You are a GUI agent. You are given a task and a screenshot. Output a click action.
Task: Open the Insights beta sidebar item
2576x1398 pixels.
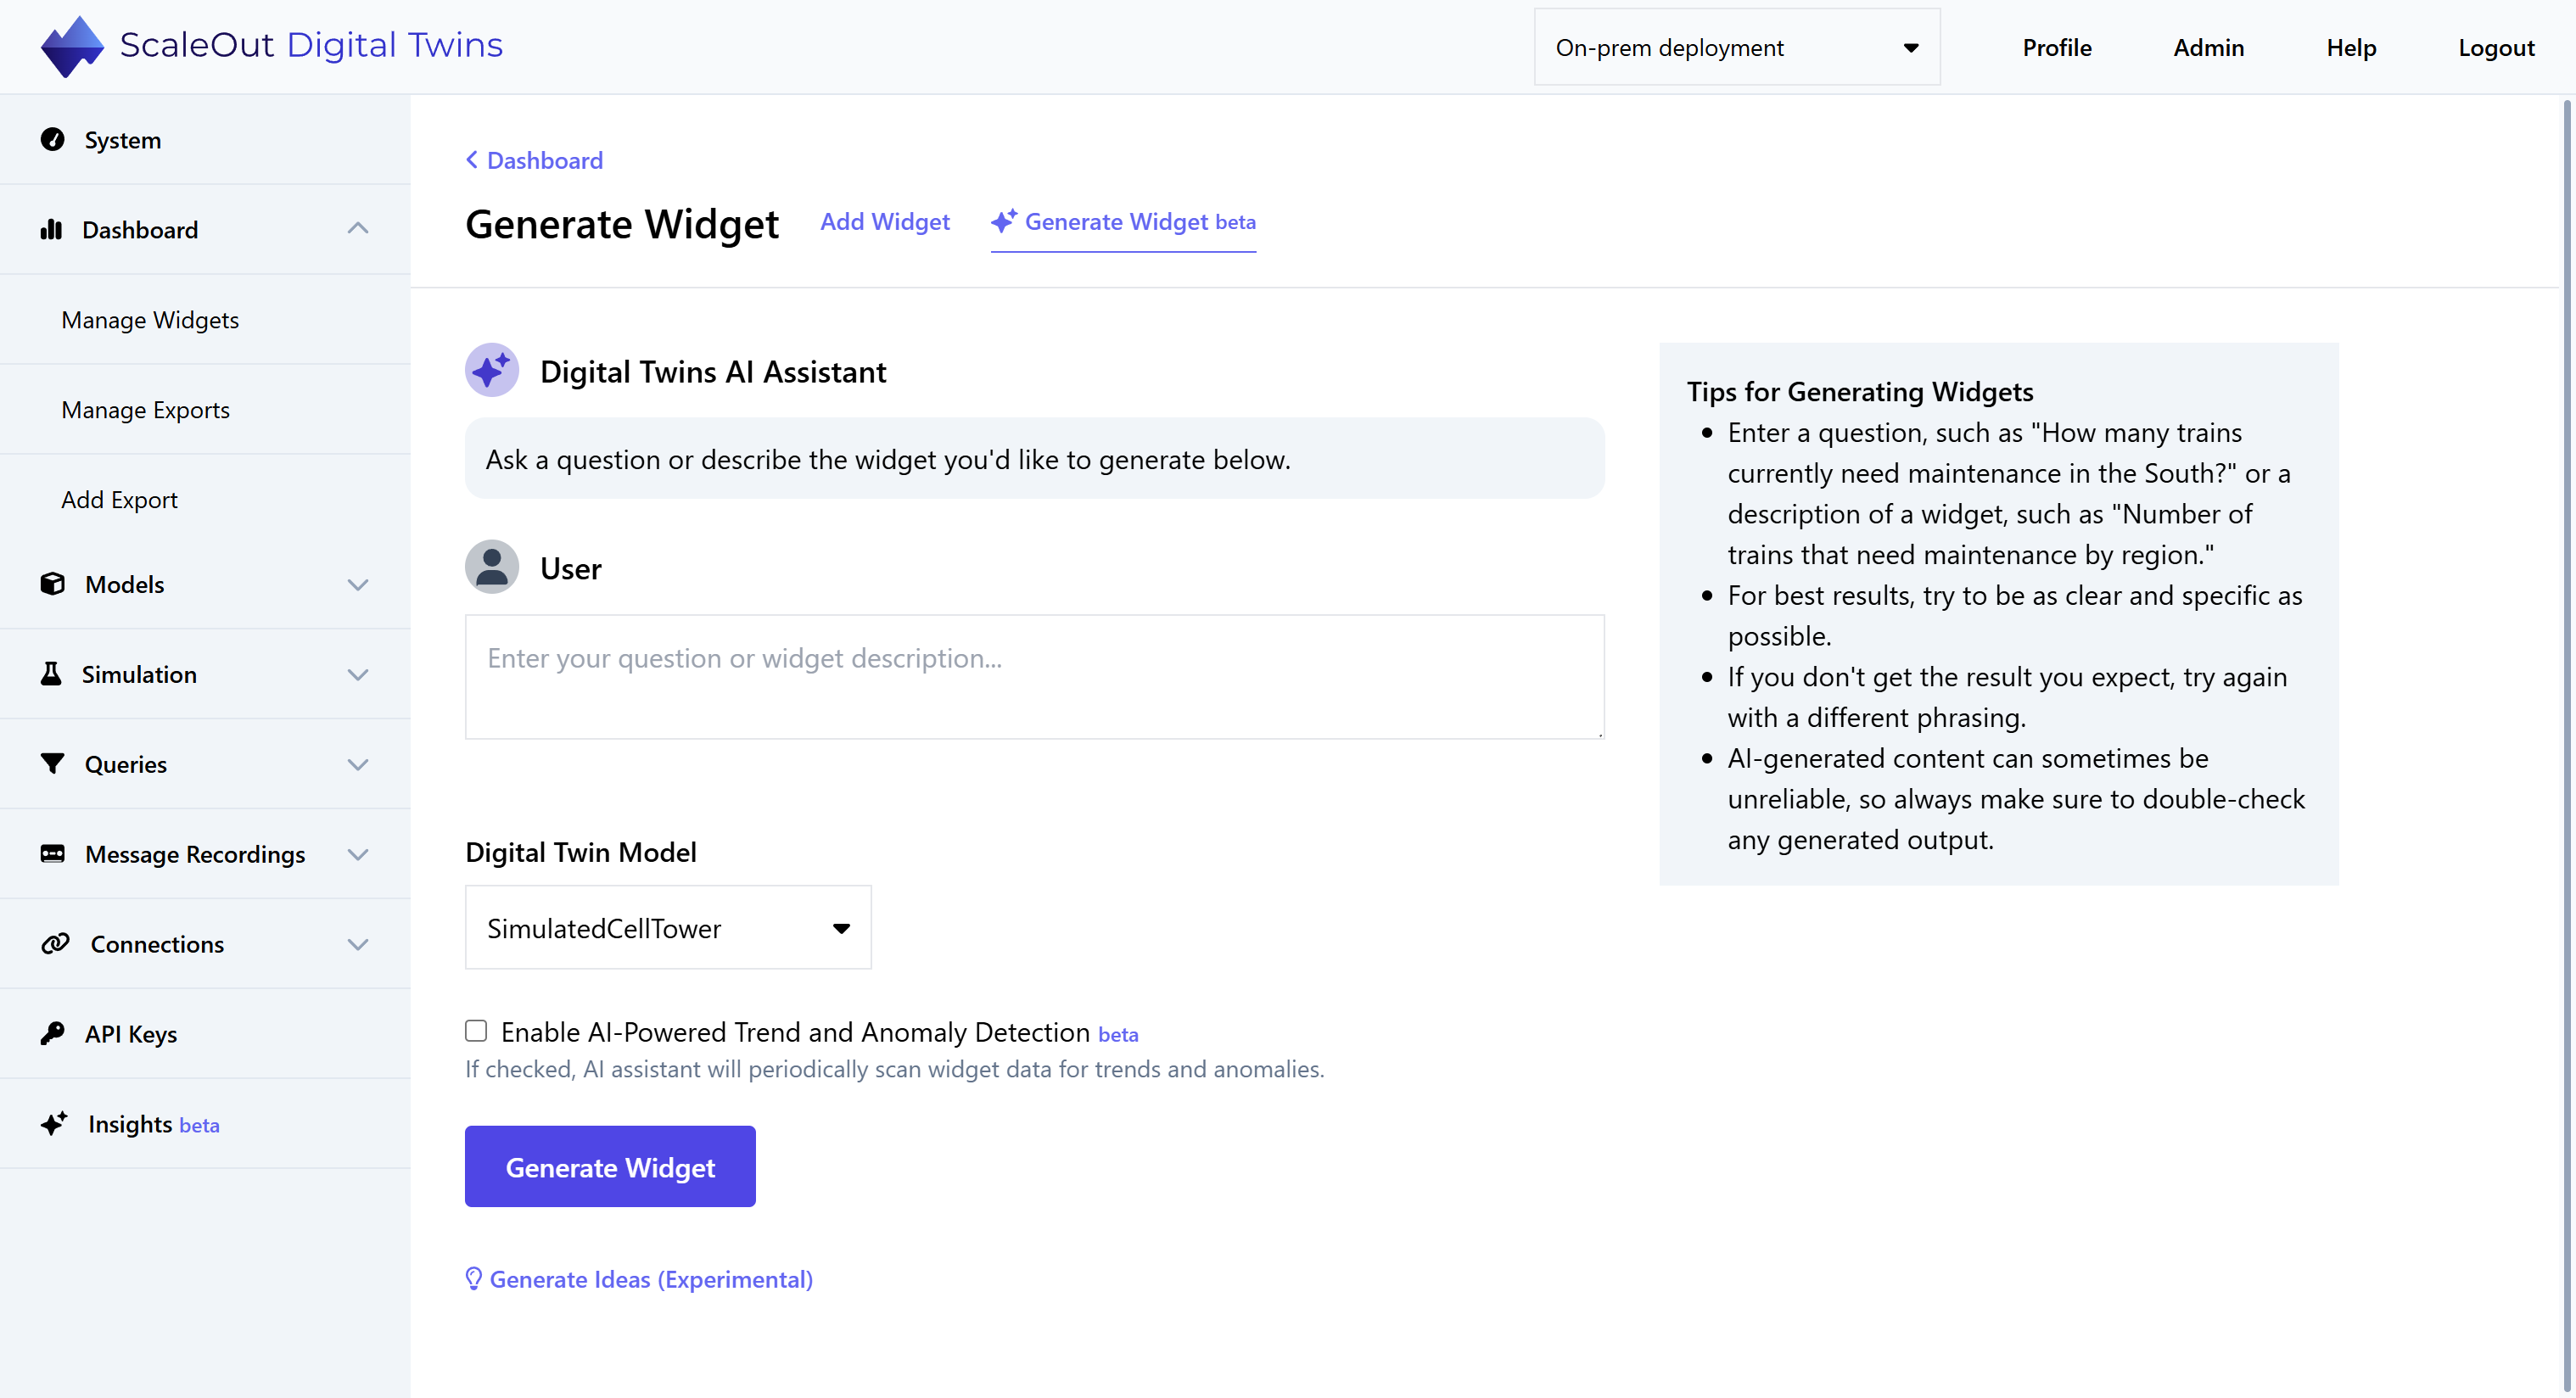205,1123
